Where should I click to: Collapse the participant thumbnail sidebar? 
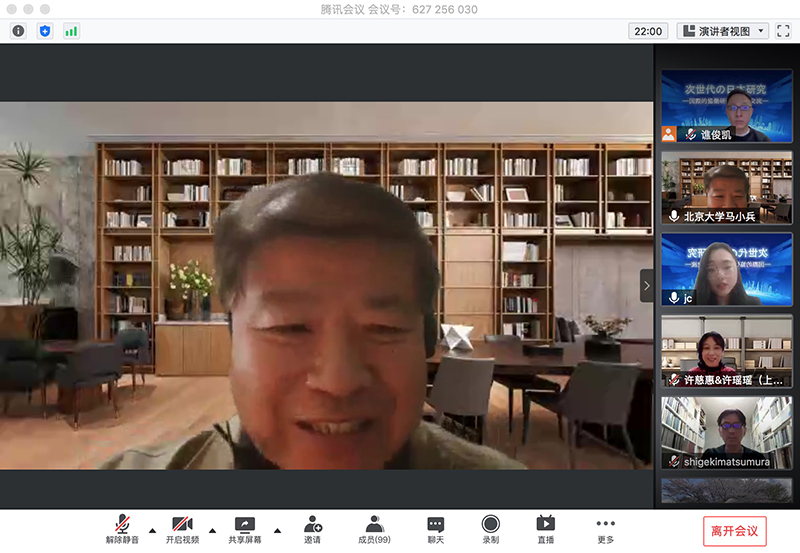point(646,285)
